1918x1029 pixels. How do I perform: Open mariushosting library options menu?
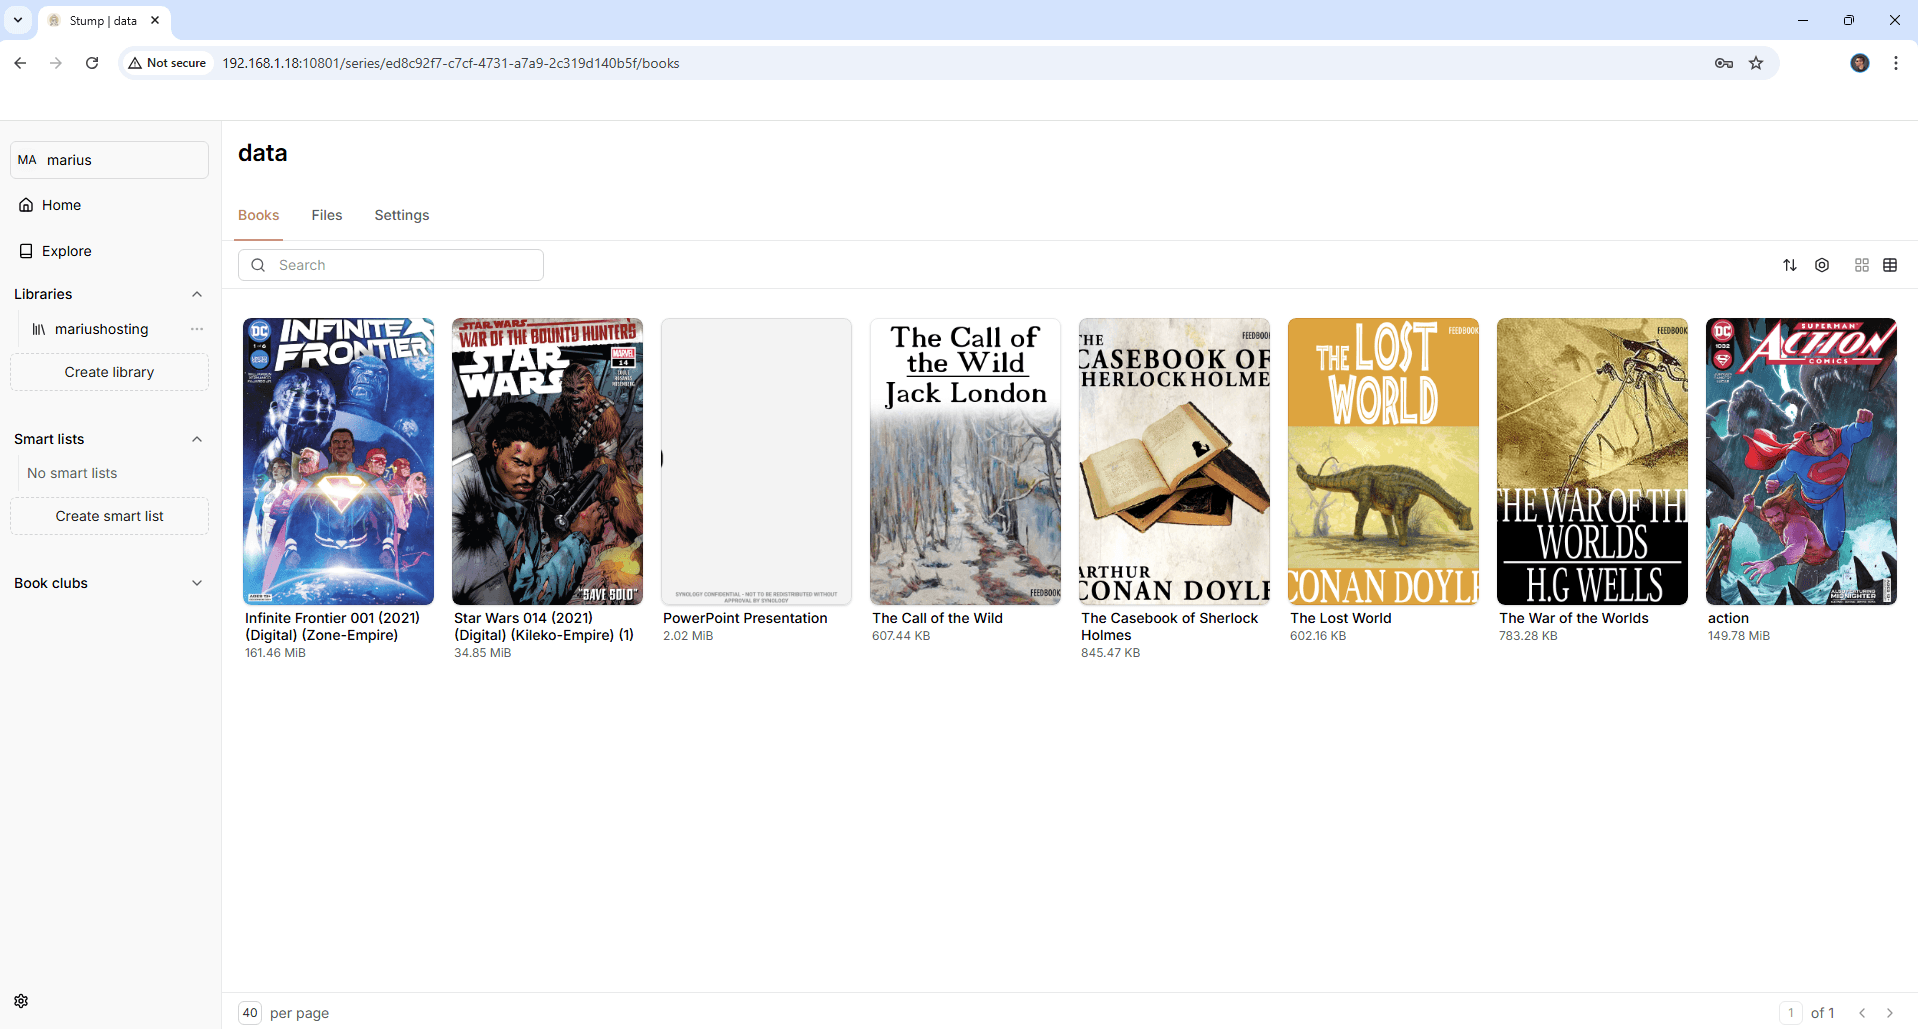[197, 329]
